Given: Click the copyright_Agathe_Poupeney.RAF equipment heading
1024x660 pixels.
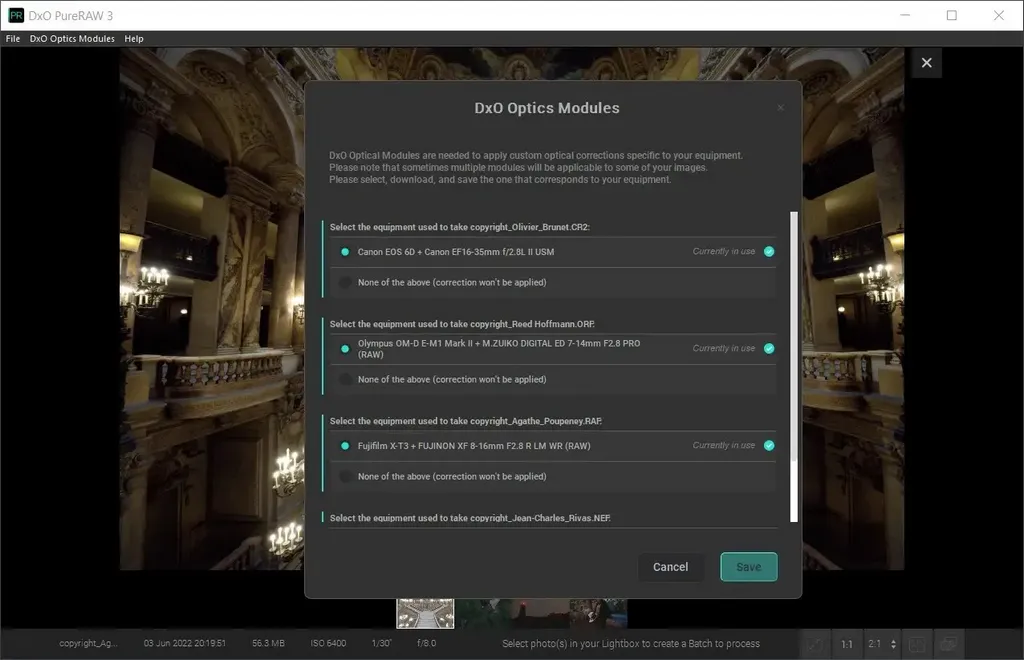Looking at the screenshot, I should (x=466, y=421).
